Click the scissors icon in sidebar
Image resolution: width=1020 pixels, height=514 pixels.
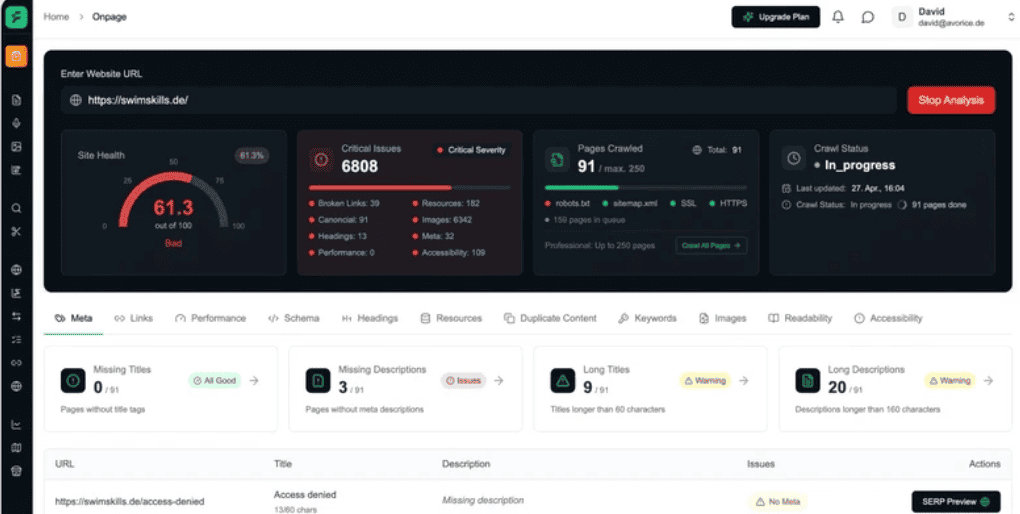(x=16, y=232)
